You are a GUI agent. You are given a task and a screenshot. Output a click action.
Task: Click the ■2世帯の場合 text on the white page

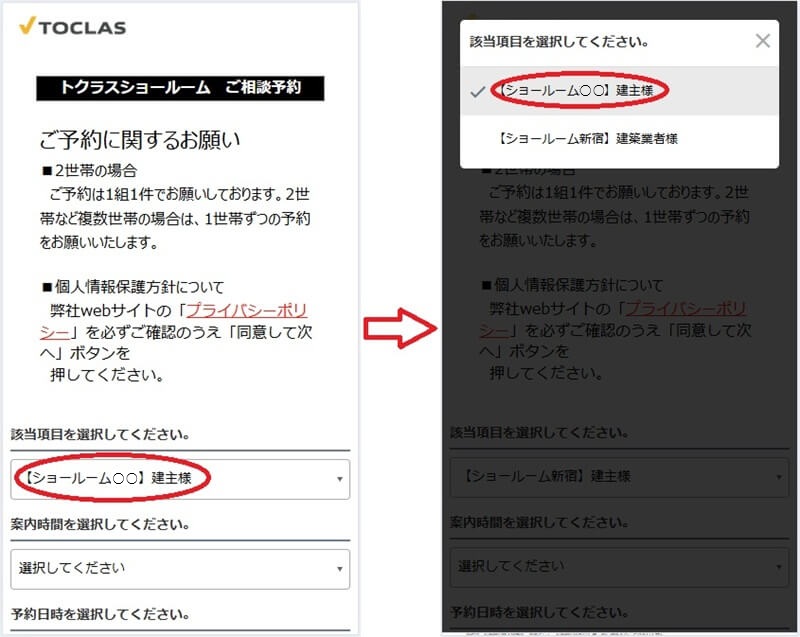pos(90,170)
